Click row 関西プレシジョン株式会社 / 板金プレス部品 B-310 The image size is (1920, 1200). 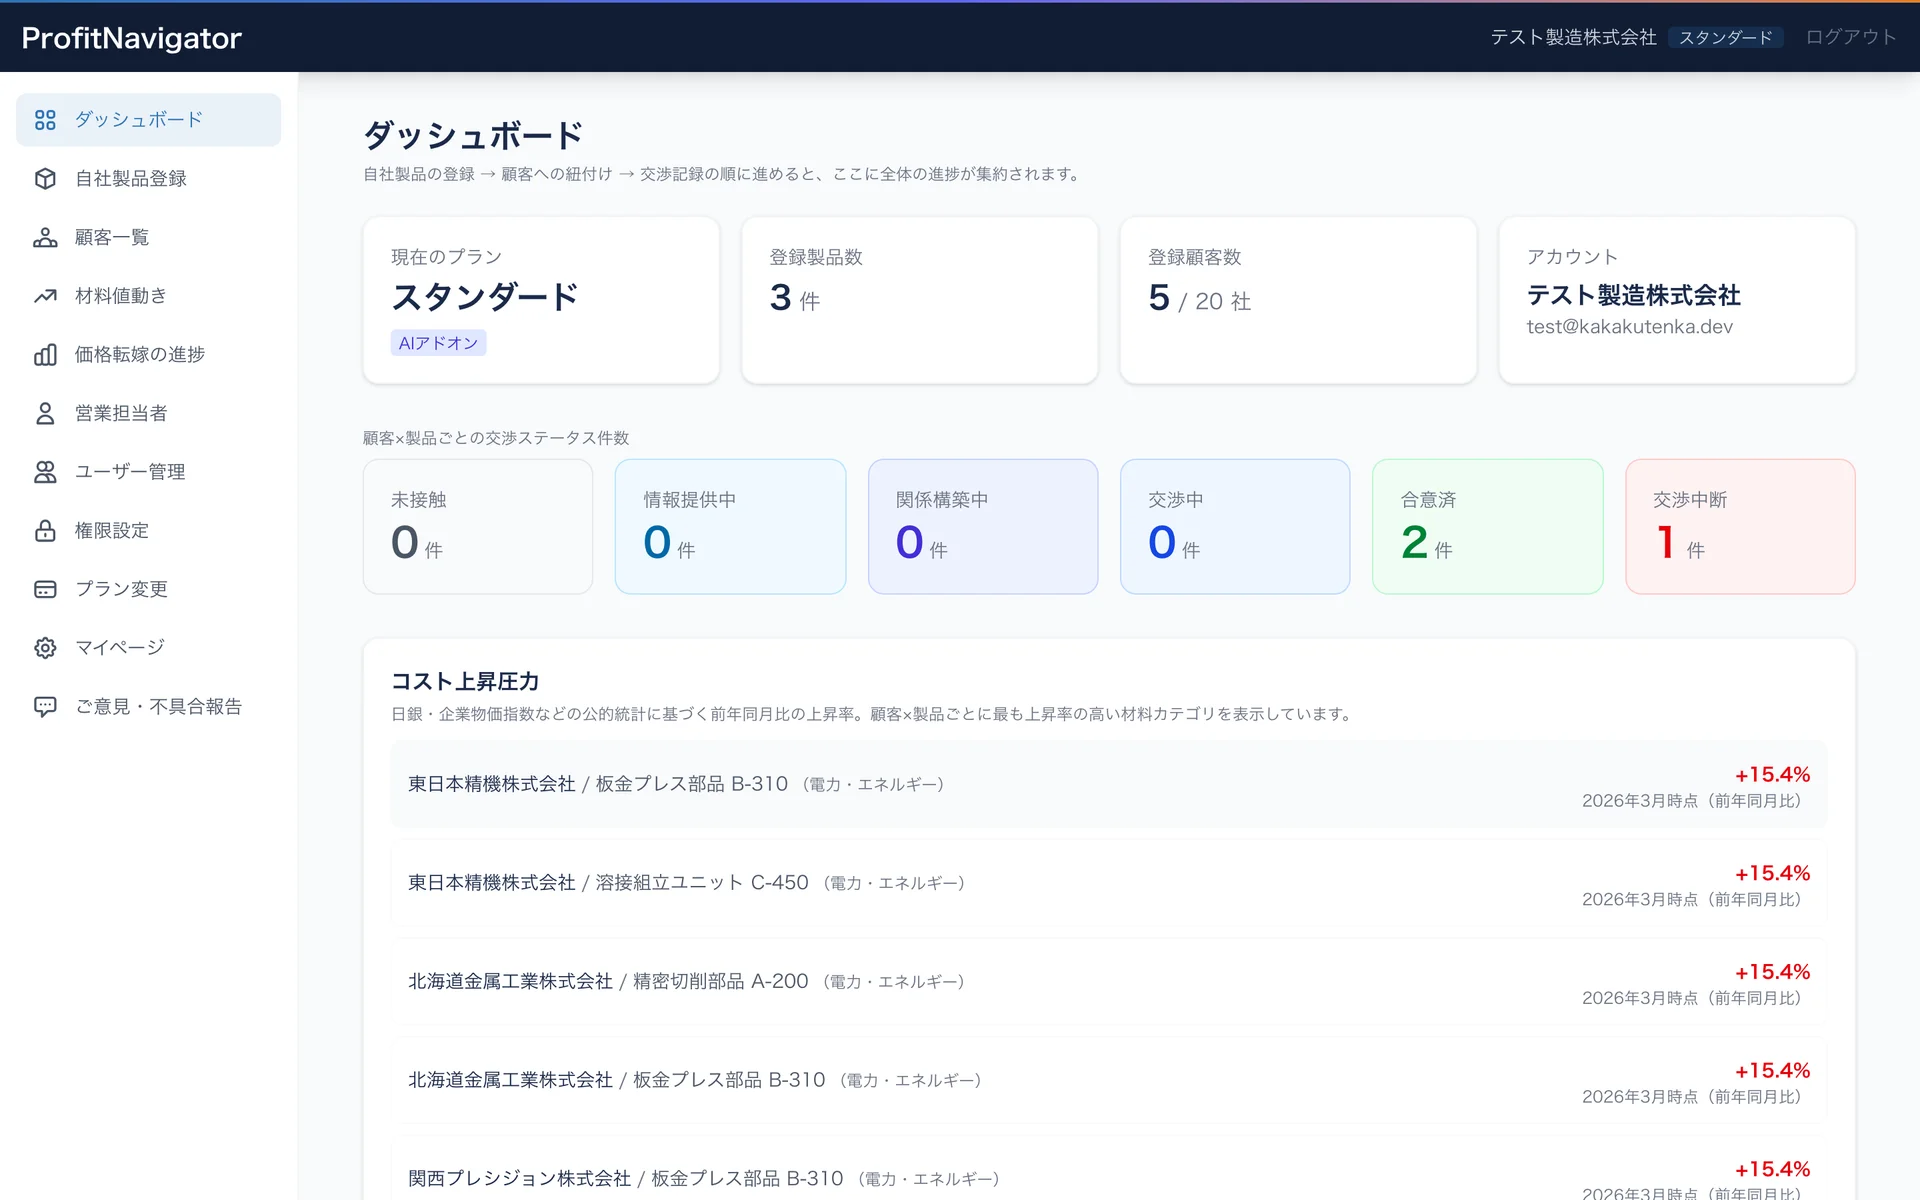pos(1109,1168)
